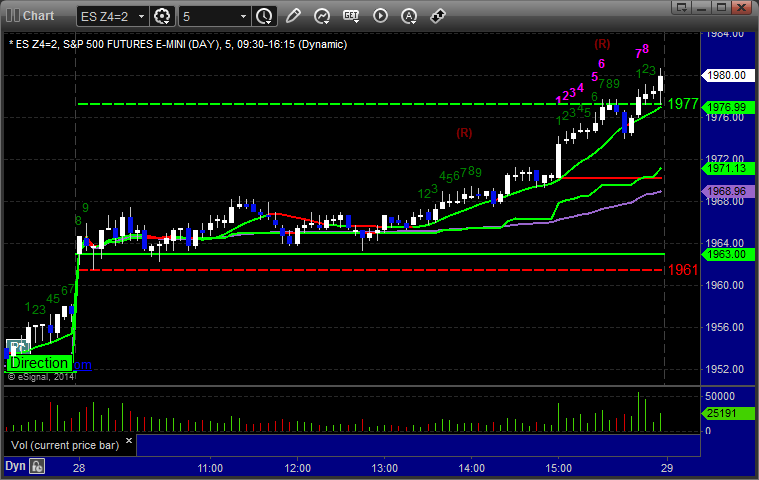Screen dimensions: 759x480
Task: Click the Dyn time scale label
Action: click(15, 466)
